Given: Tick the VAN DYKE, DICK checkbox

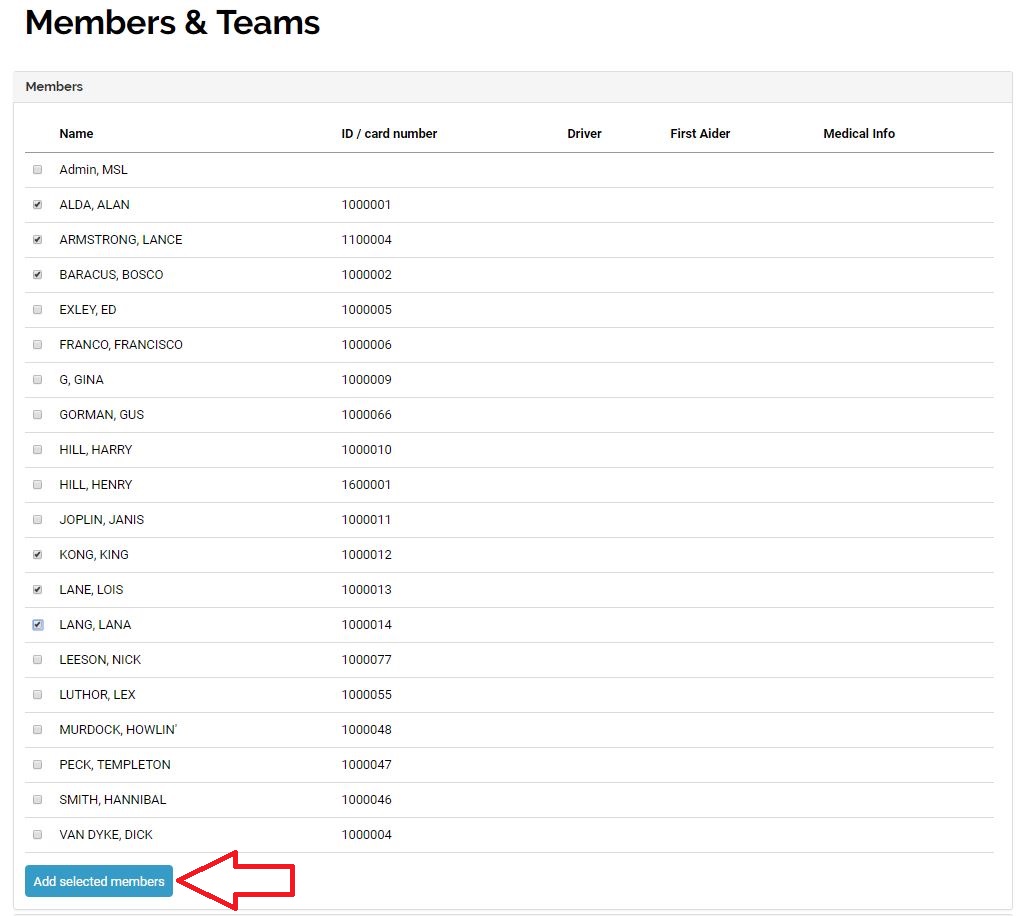Looking at the screenshot, I should click(38, 836).
